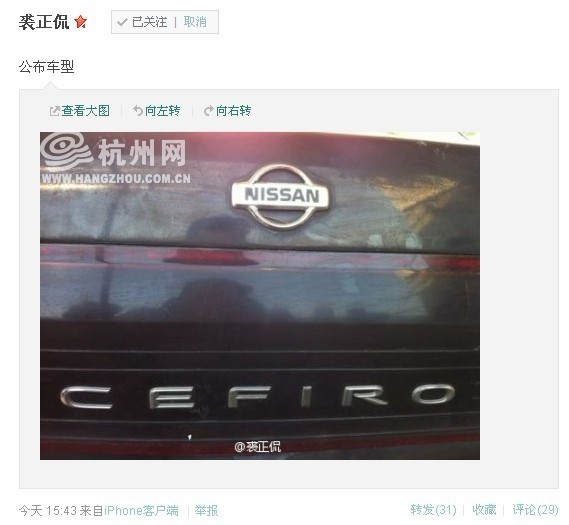Click the rotate-right arrow icon

tap(209, 111)
